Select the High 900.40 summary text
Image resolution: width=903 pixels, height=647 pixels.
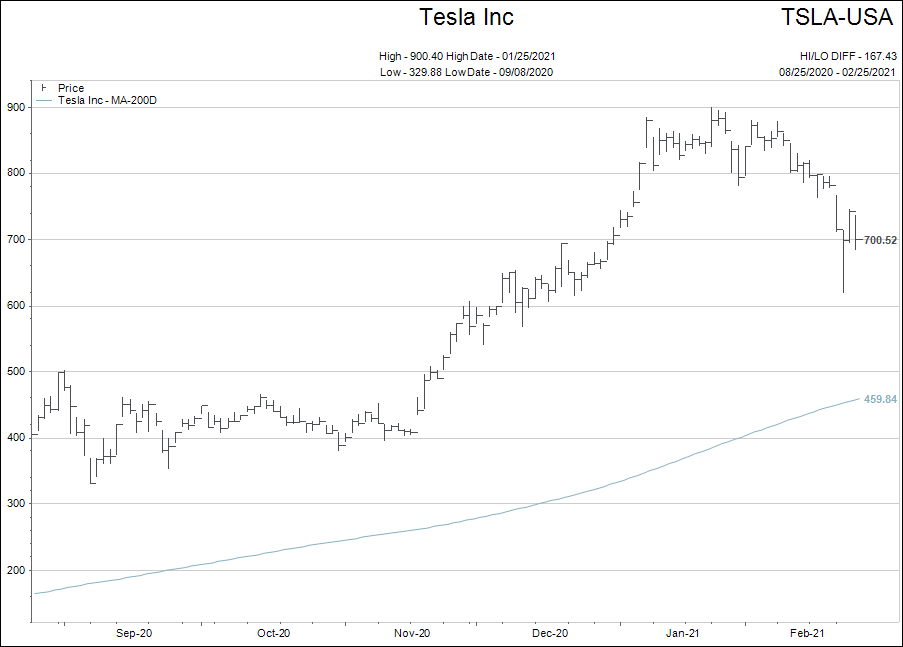tap(466, 57)
